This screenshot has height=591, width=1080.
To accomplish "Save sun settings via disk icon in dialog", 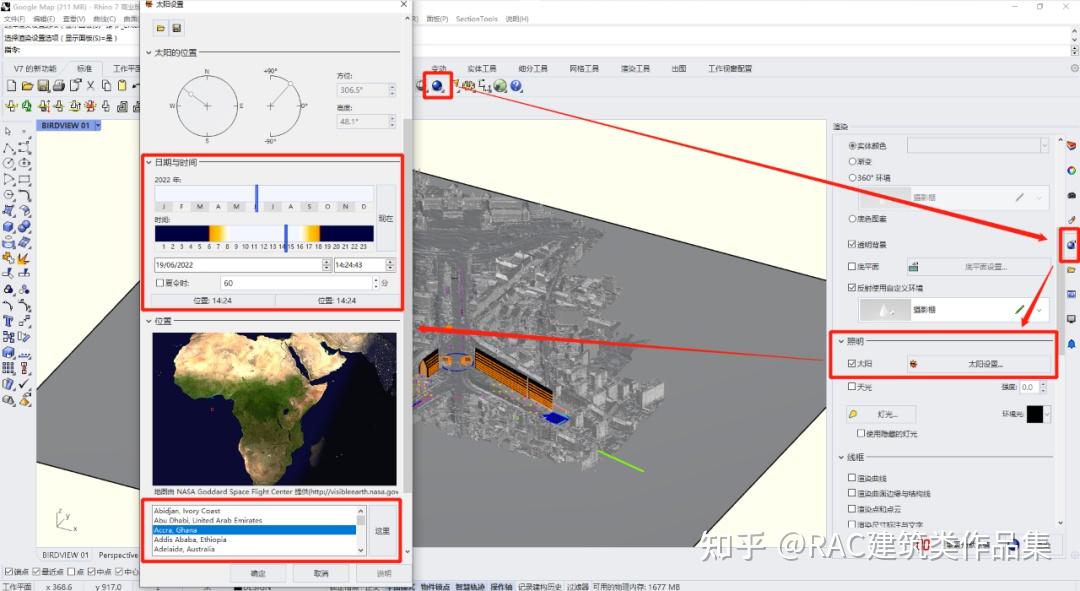I will [176, 28].
